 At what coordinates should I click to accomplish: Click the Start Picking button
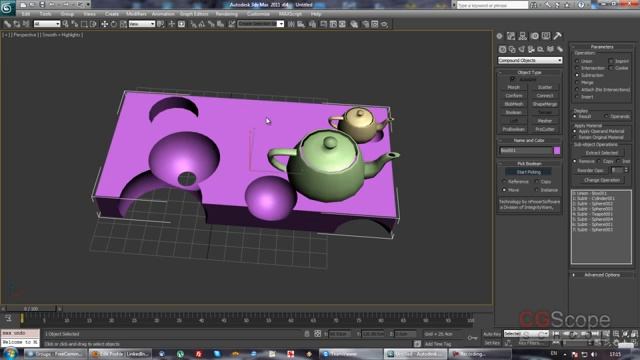529,172
